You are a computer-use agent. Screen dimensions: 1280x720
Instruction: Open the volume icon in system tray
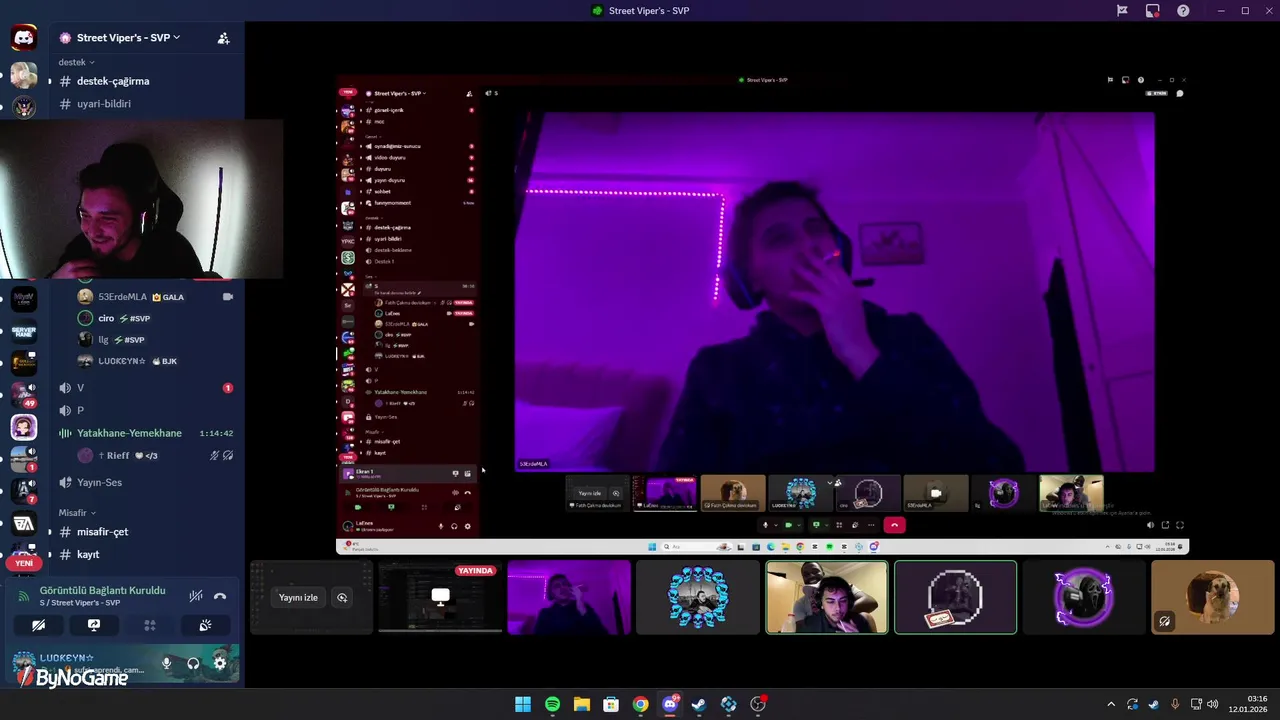pos(1213,704)
